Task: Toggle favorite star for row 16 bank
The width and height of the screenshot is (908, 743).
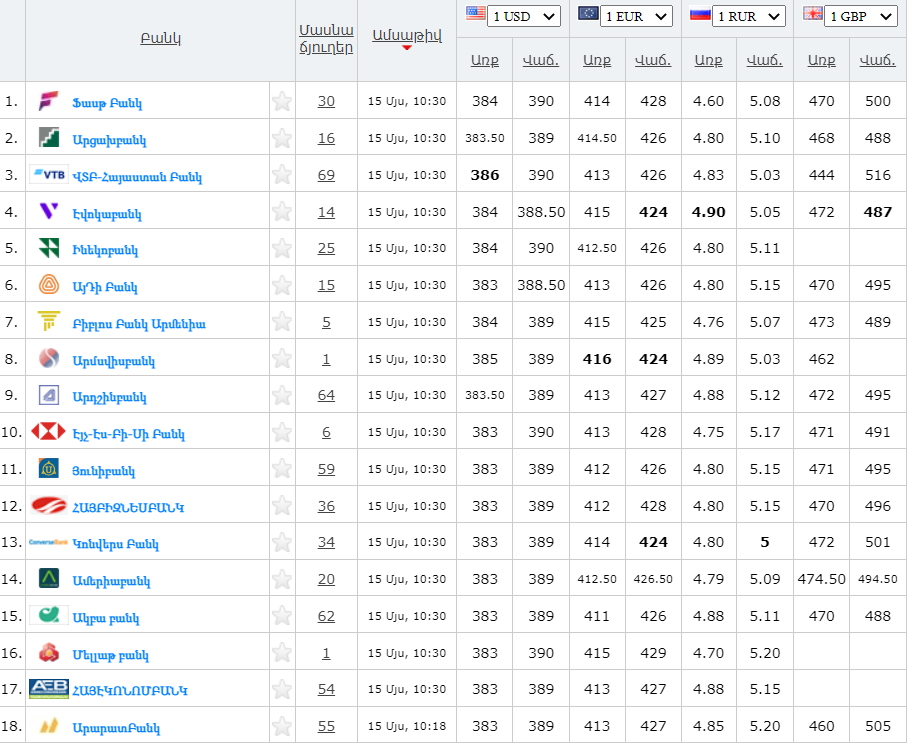Action: [x=282, y=653]
